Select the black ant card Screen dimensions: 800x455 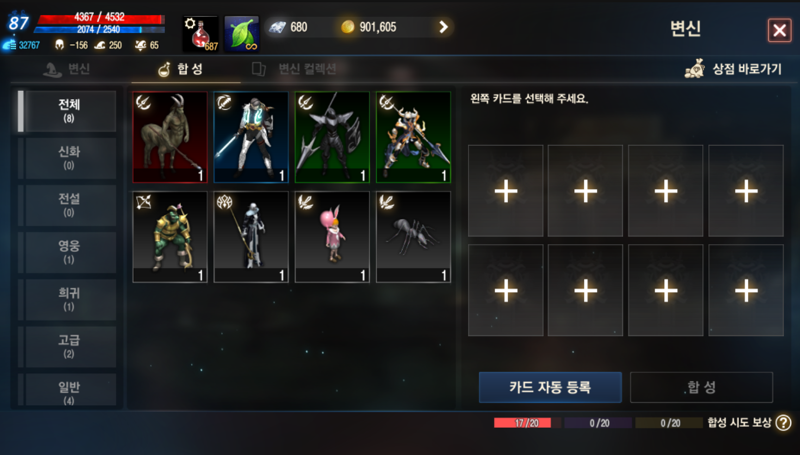413,237
